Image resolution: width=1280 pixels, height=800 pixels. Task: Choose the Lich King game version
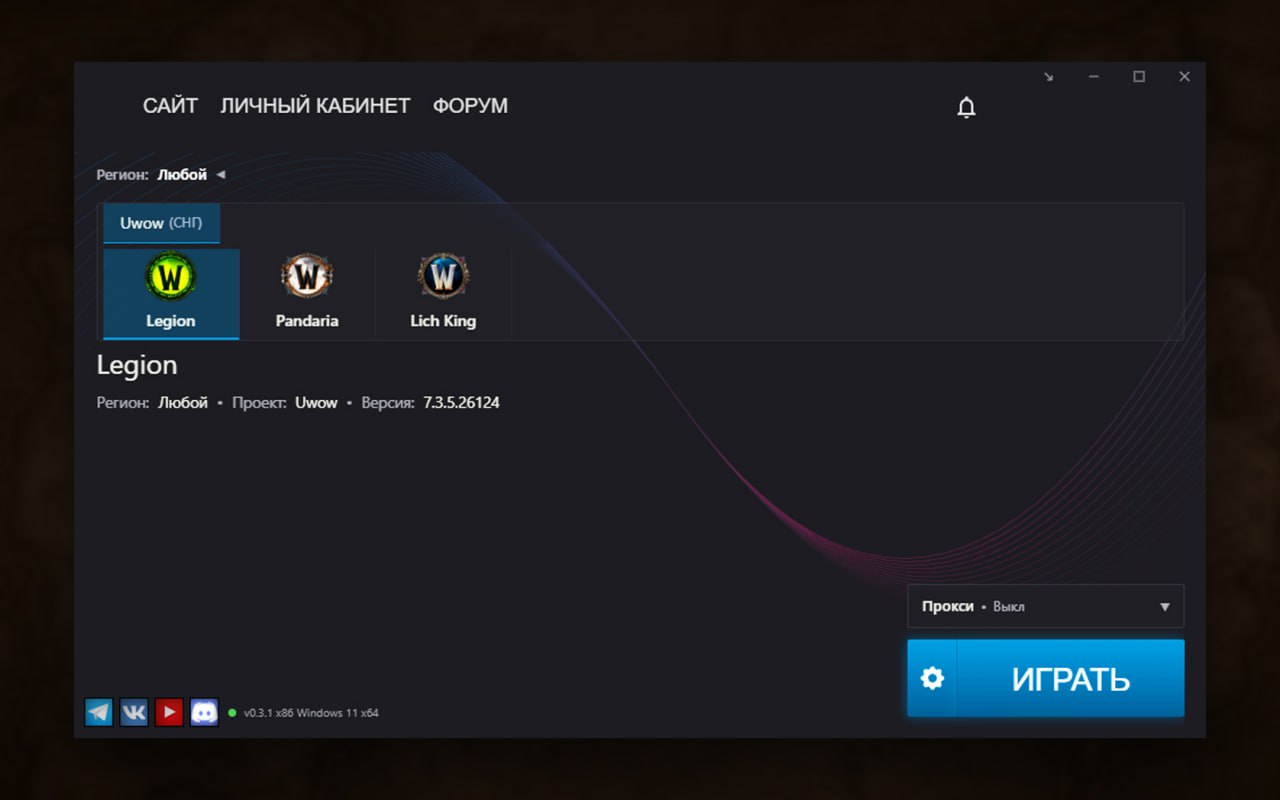[x=443, y=294]
